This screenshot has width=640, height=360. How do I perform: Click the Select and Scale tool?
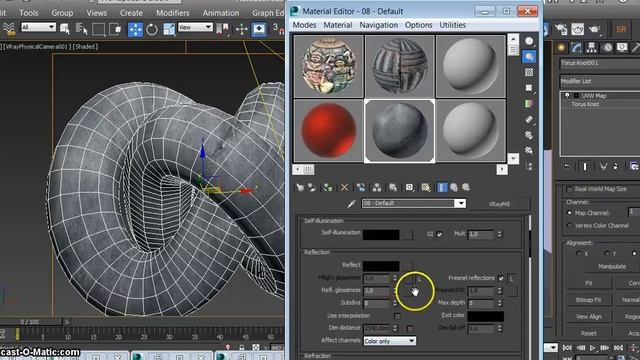click(x=169, y=29)
